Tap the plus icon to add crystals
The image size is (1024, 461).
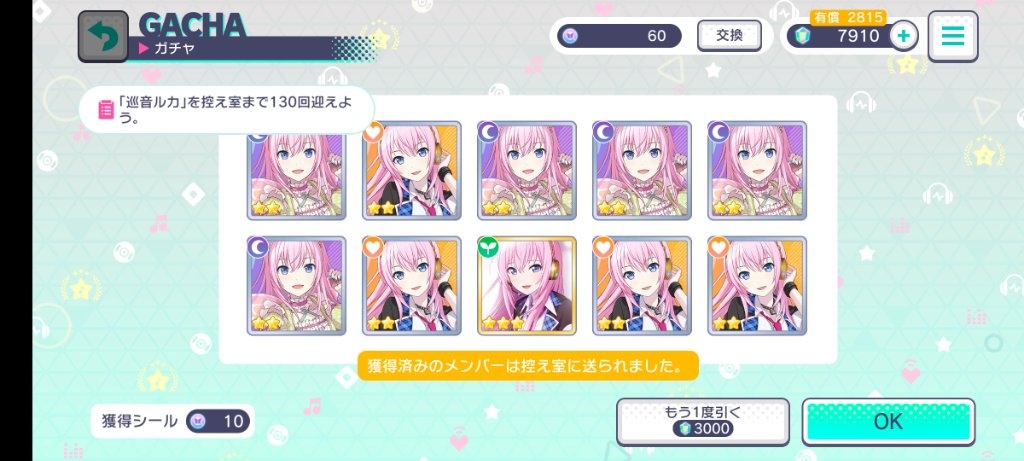click(904, 36)
